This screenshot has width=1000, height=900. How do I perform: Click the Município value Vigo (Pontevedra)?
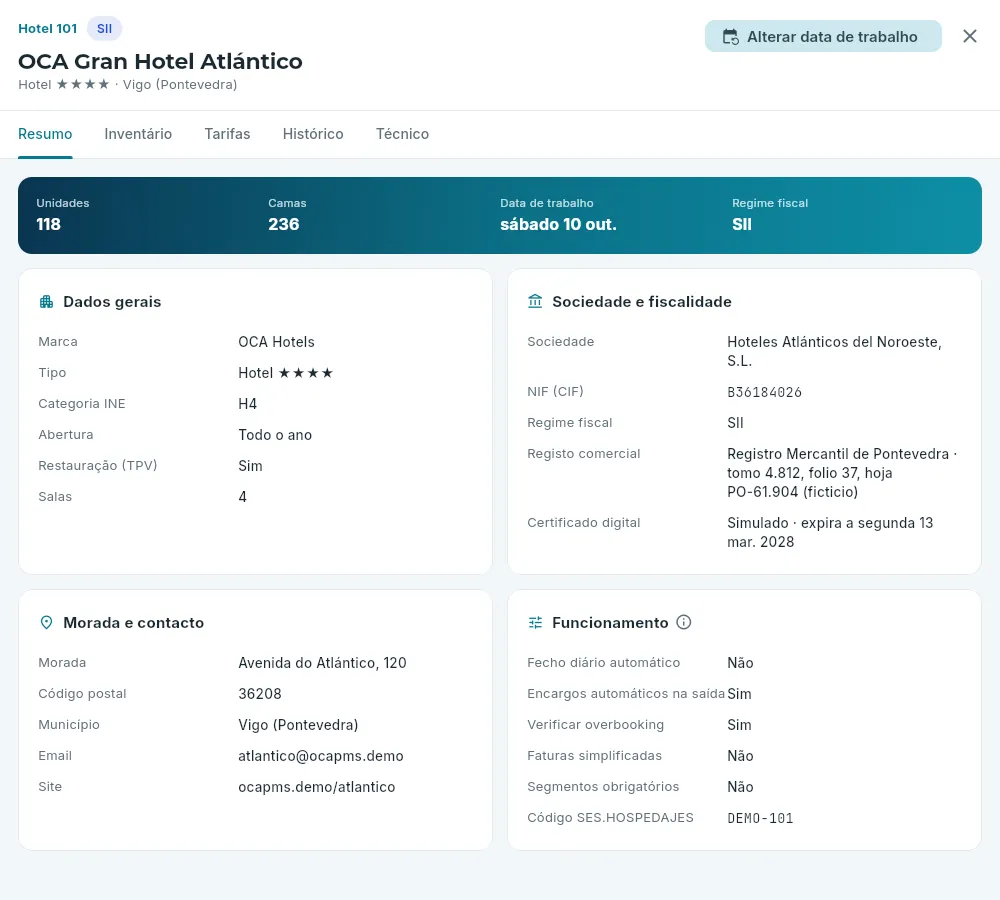[x=298, y=725]
